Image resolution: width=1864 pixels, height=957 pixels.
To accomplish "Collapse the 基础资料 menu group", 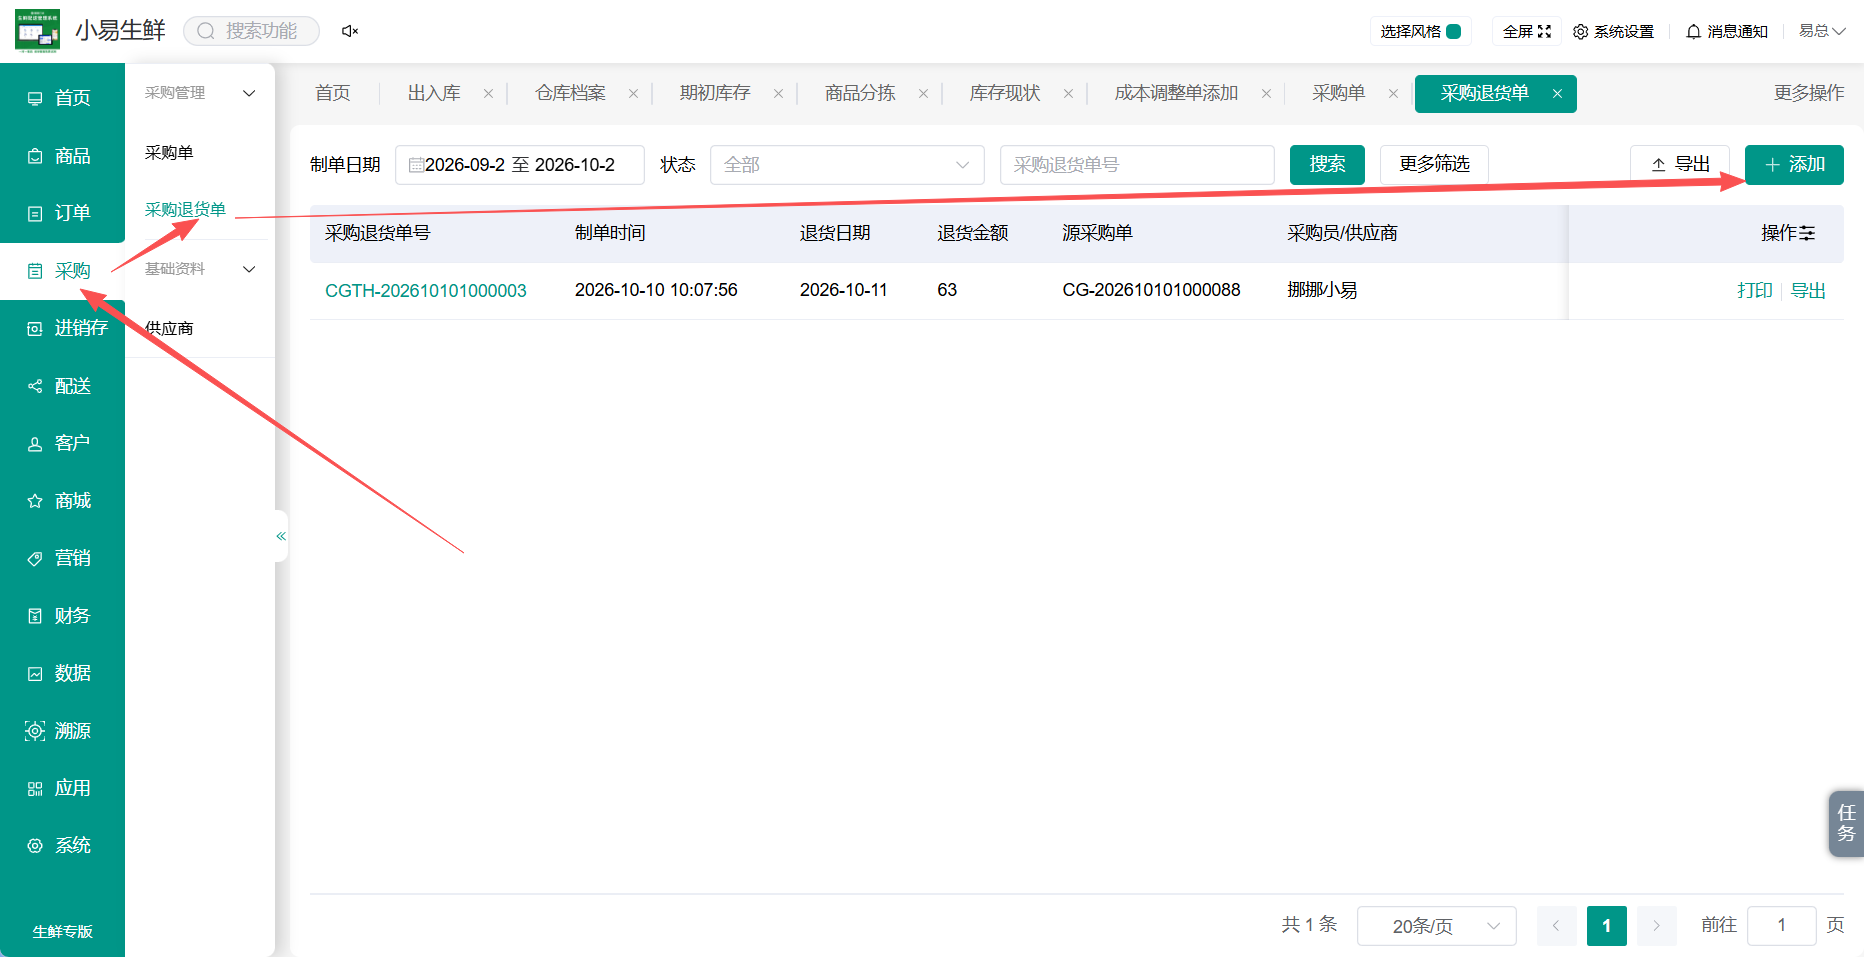I will [x=249, y=269].
